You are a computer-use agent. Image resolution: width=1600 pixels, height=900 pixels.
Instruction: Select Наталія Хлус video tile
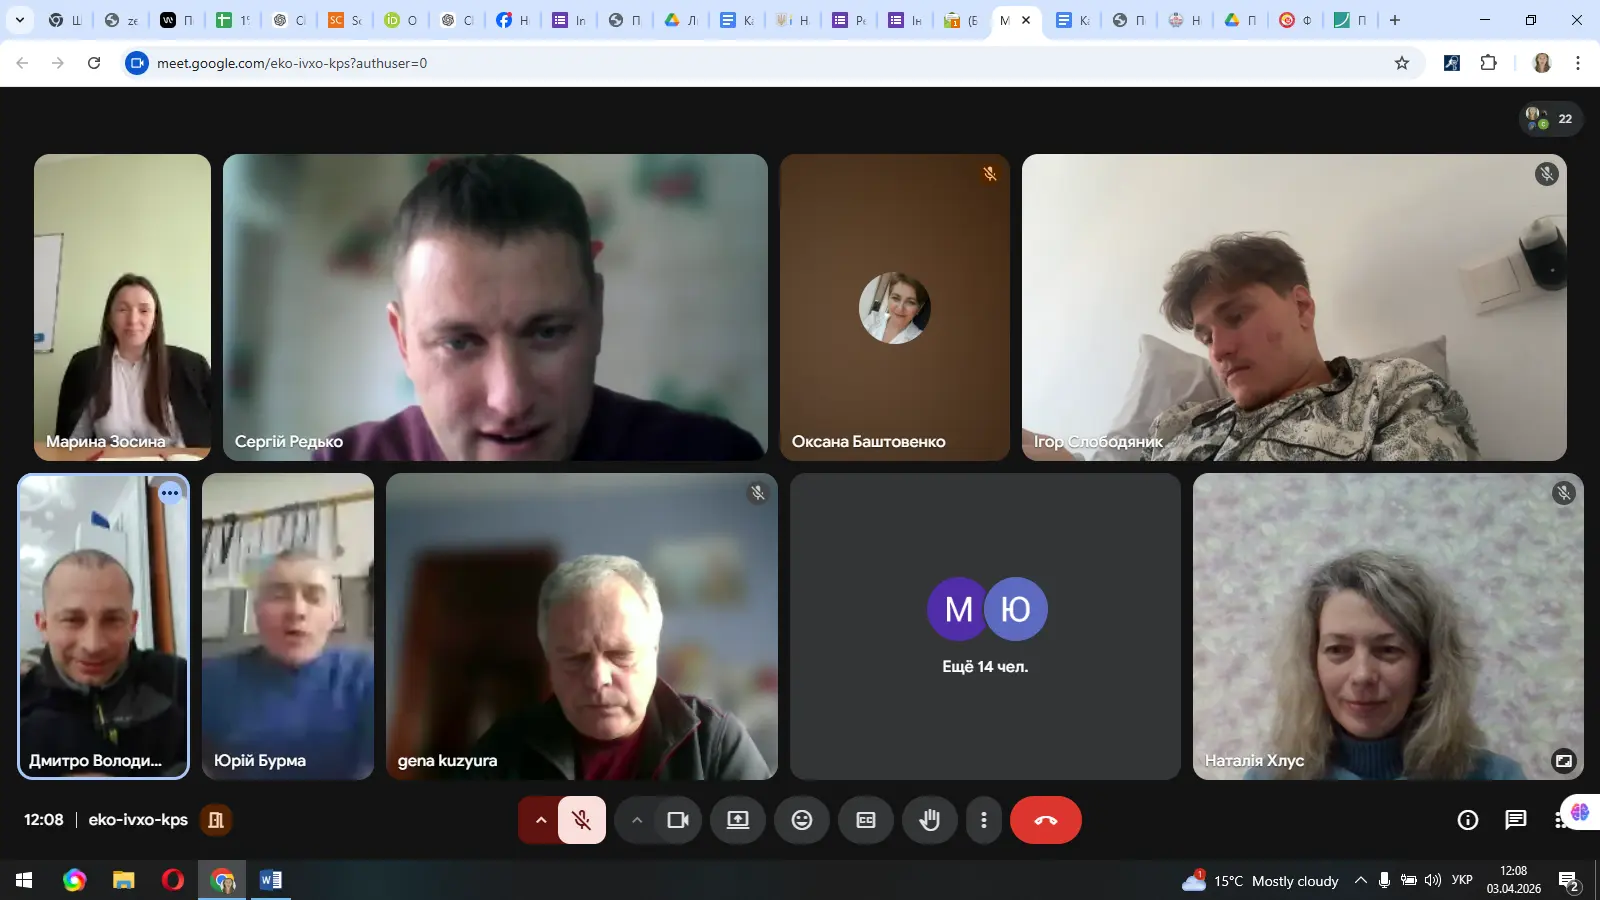click(x=1388, y=626)
